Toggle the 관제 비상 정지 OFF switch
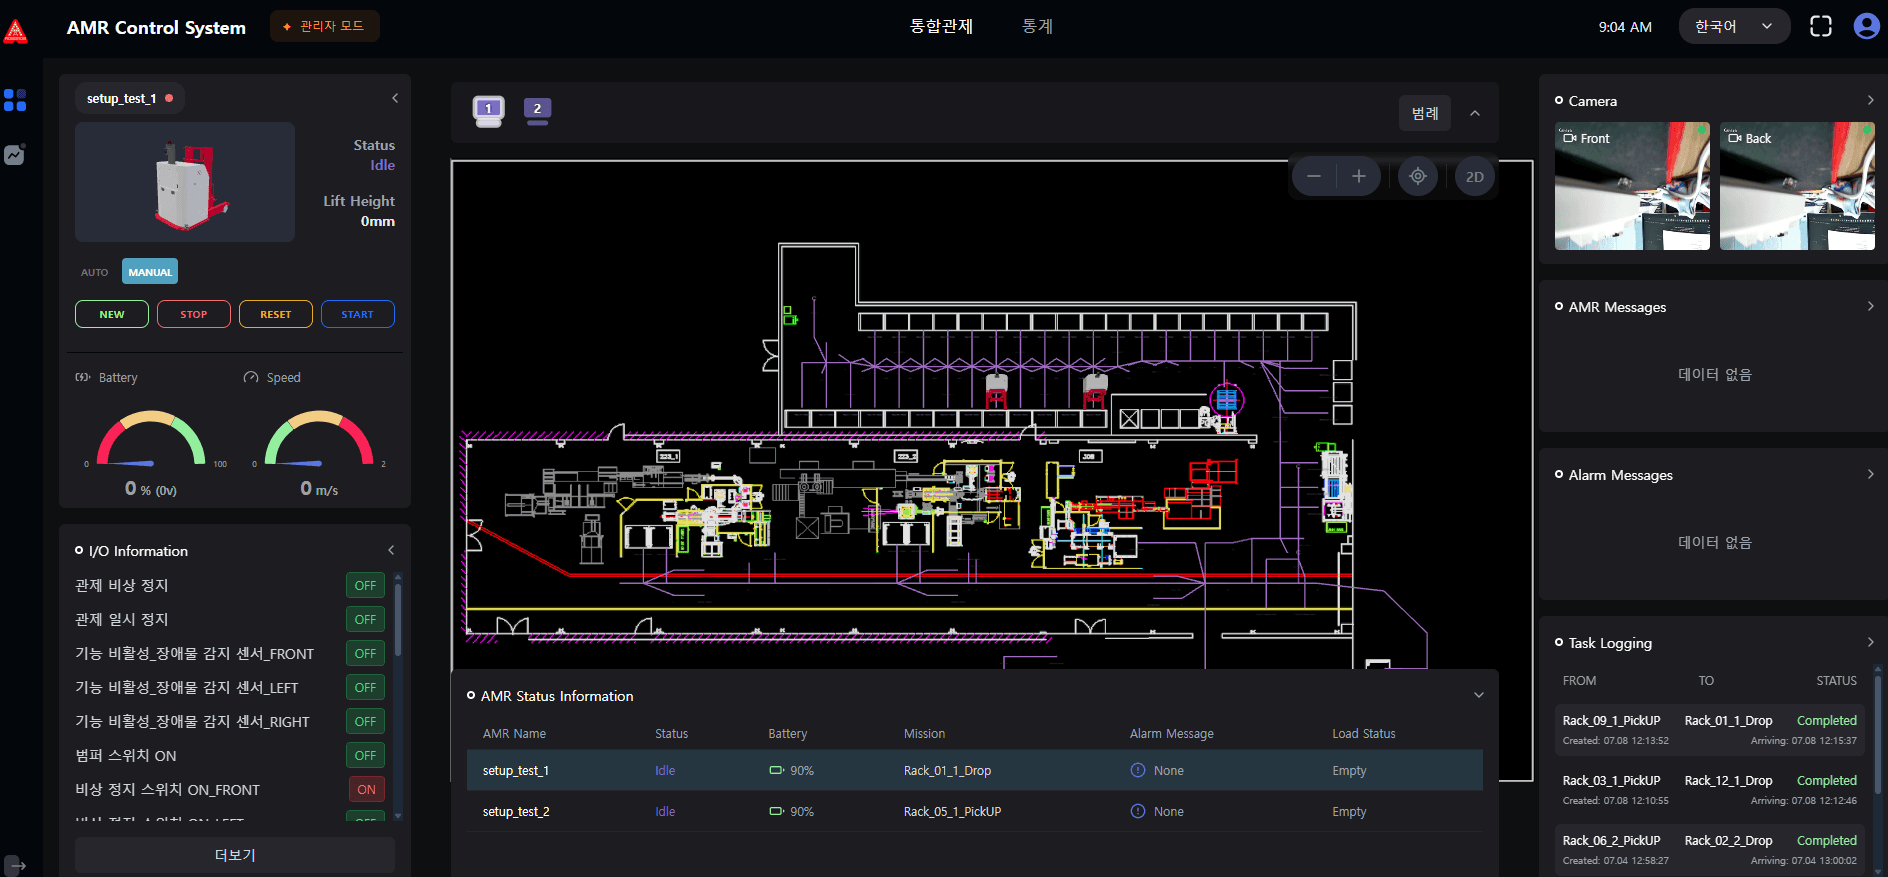 pyautogui.click(x=365, y=586)
